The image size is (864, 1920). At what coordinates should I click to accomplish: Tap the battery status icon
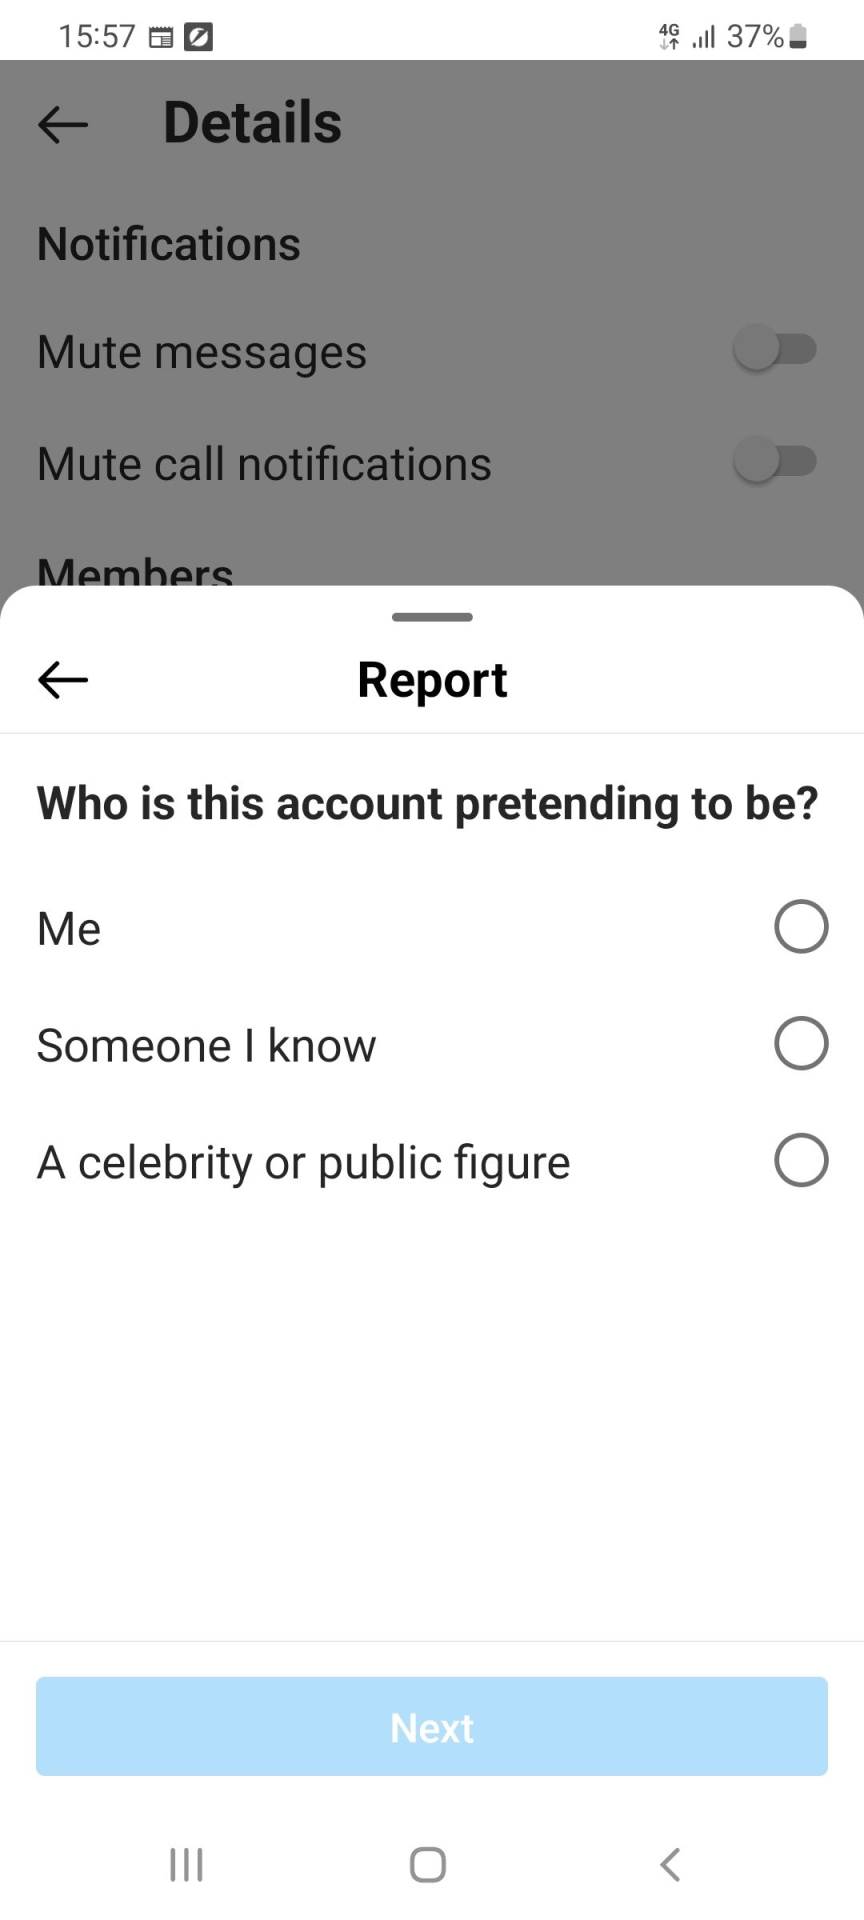(x=798, y=37)
